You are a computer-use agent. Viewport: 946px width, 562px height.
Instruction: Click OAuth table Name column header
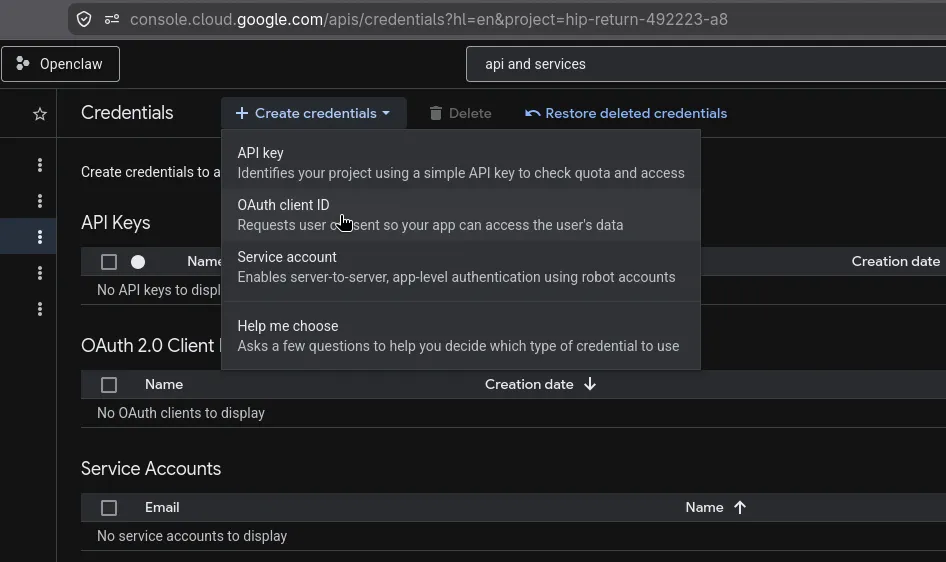coord(164,384)
